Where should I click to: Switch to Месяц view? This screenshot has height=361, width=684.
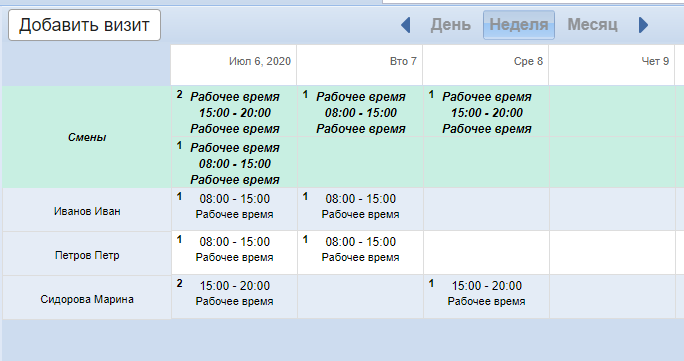click(592, 25)
